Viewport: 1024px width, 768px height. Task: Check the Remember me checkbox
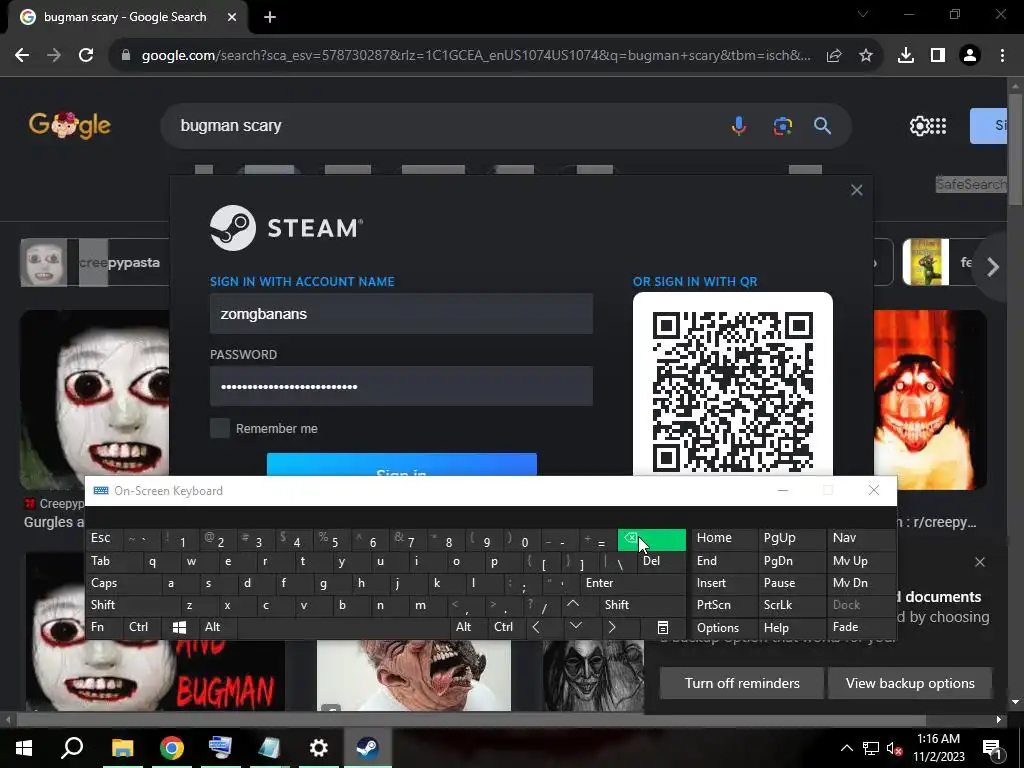coord(220,428)
